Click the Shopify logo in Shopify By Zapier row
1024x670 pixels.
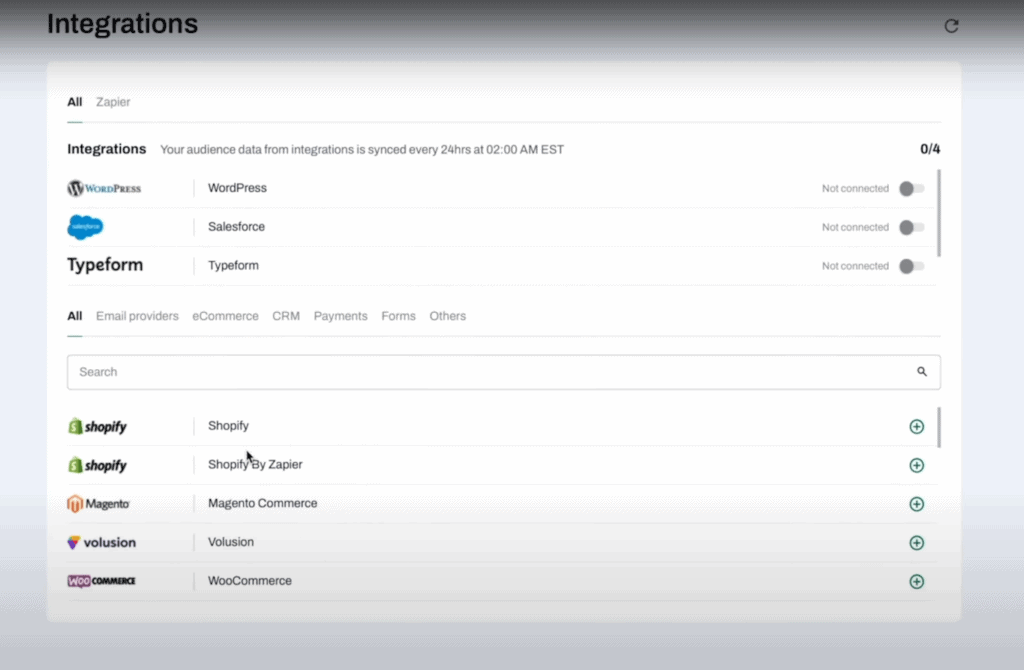97,465
